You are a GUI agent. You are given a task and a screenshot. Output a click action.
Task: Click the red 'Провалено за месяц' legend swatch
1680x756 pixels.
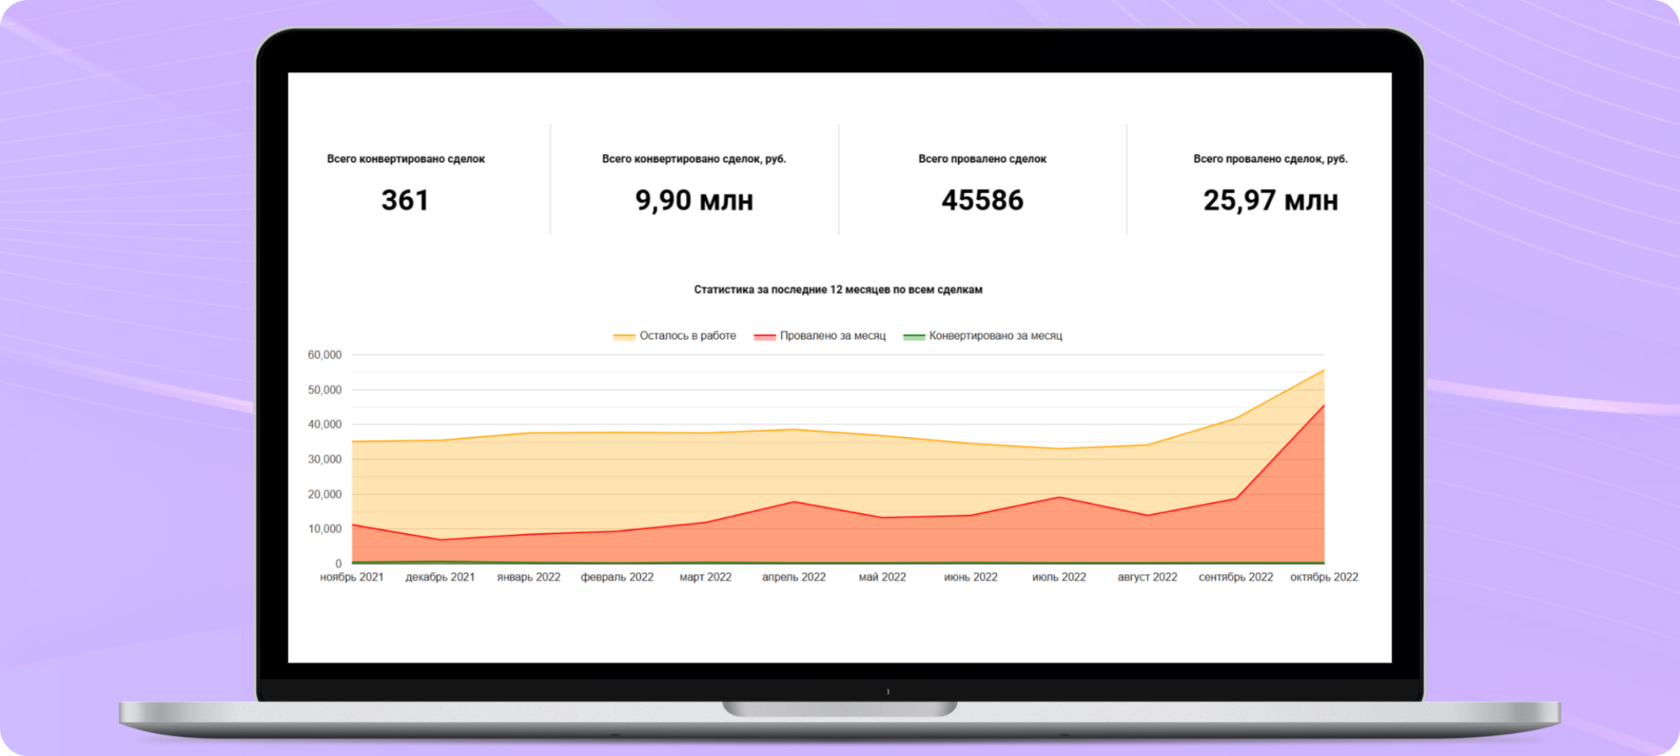(765, 337)
